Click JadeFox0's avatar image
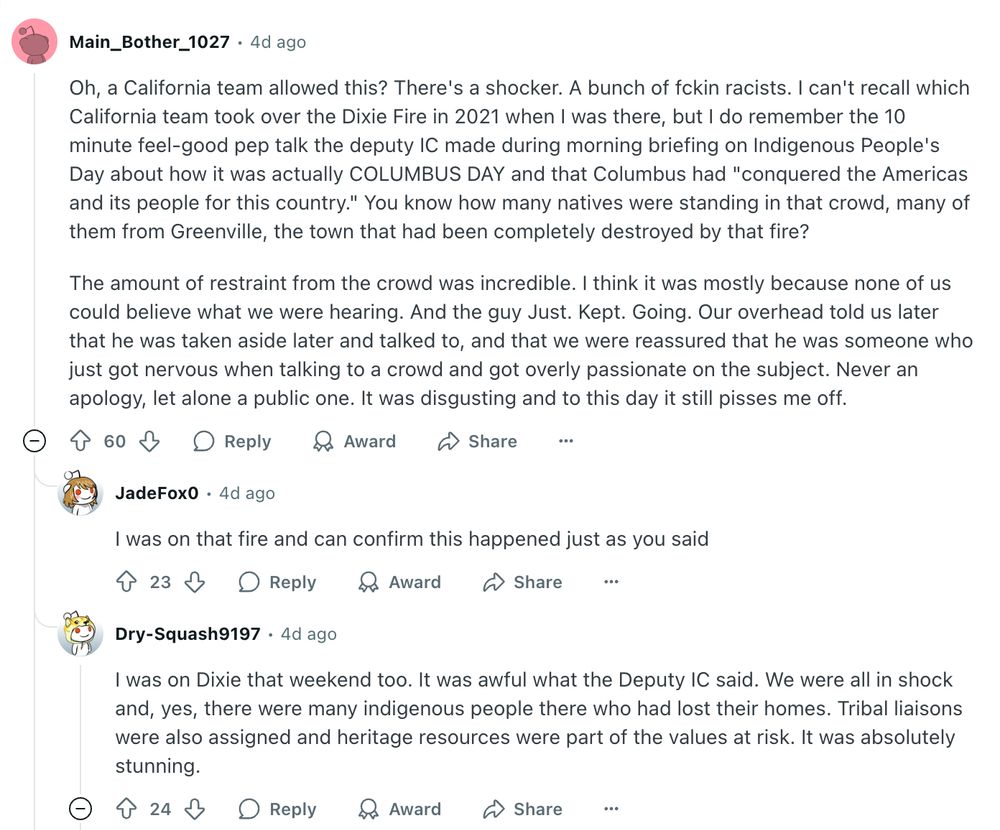 click(x=80, y=493)
